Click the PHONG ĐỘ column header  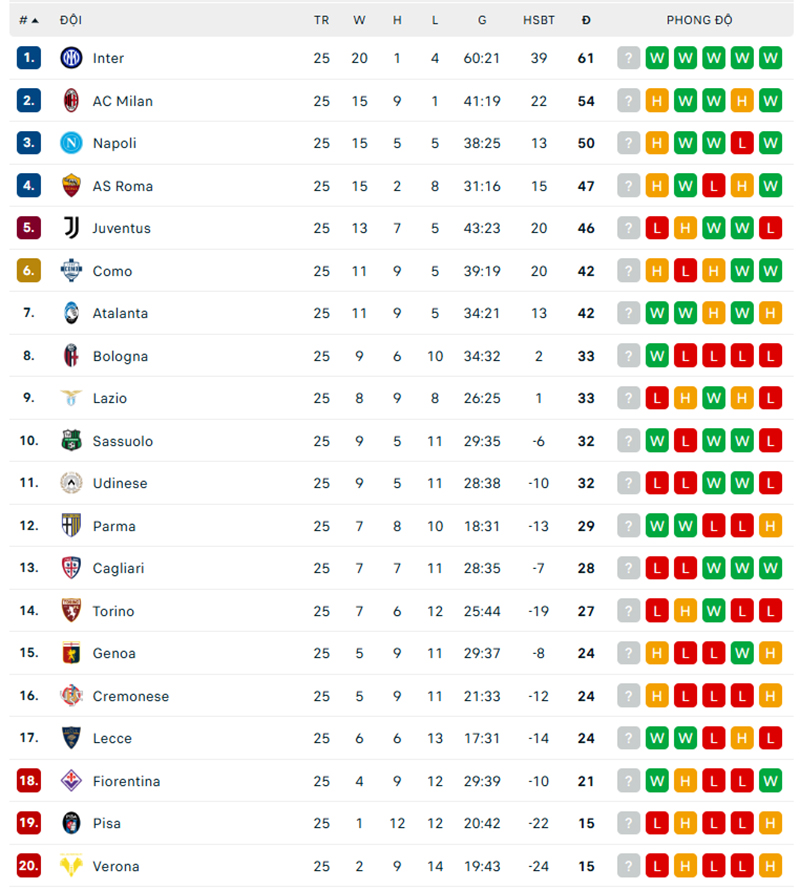pos(700,19)
